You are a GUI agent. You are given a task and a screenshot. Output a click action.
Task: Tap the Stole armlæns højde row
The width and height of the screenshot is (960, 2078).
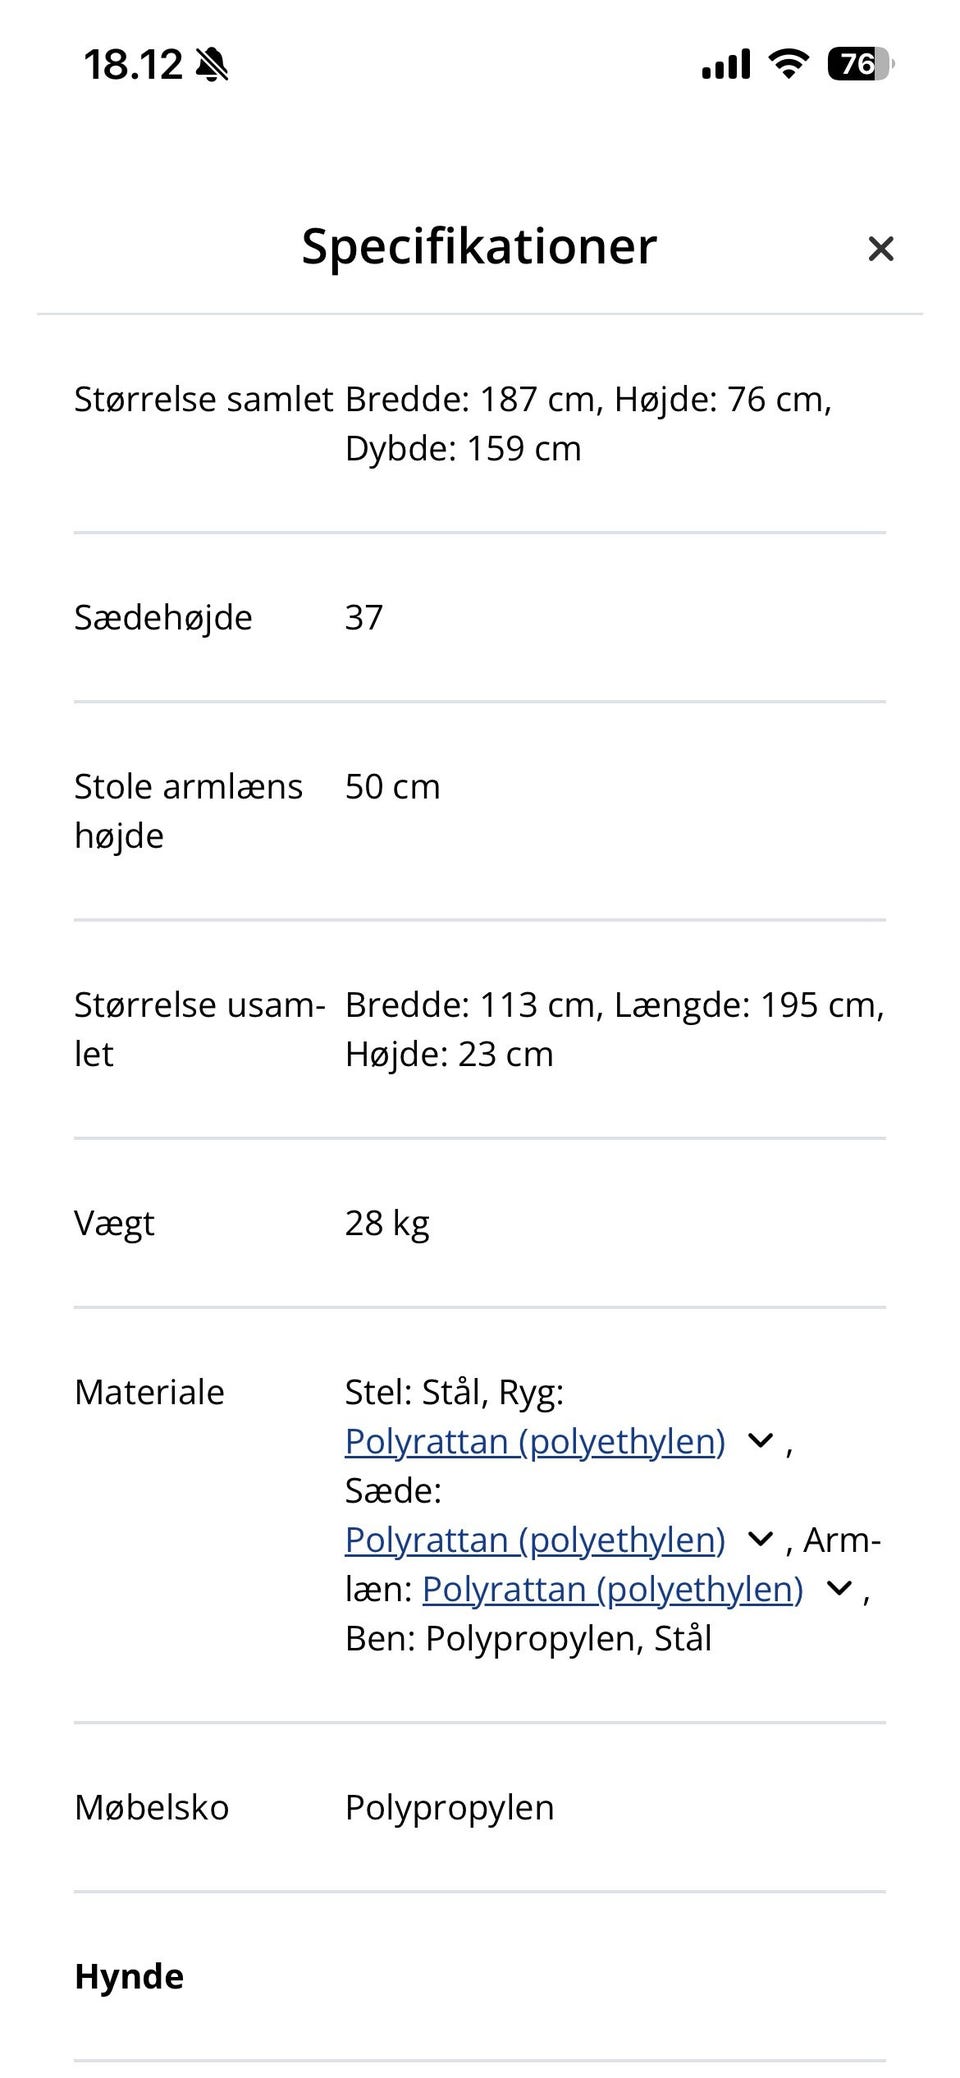(188, 810)
